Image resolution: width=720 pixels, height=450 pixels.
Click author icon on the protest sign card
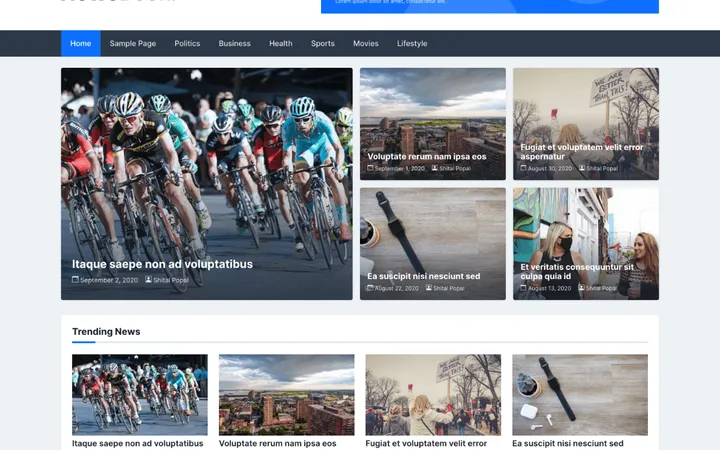click(x=582, y=168)
